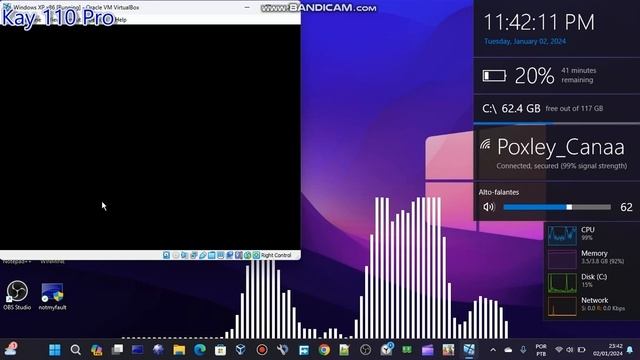Click the Disk (C:) usage graph
This screenshot has width=640, height=360.
[562, 282]
